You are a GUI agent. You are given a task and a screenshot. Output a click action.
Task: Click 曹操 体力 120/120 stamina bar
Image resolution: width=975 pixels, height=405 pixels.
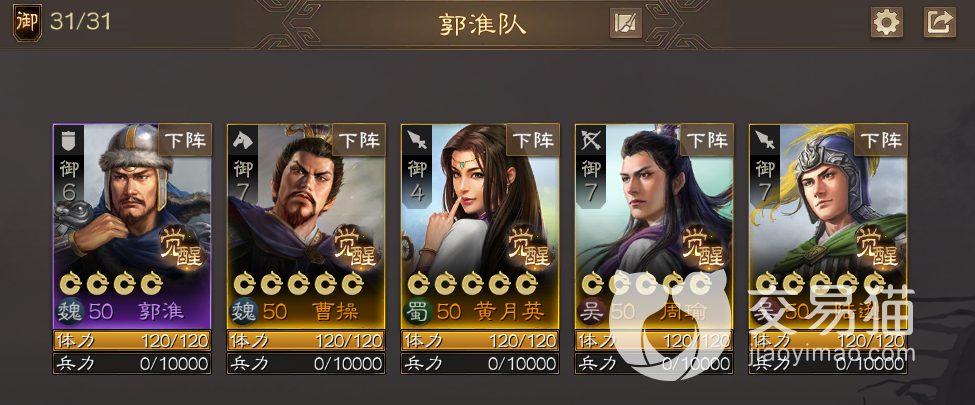pos(306,340)
